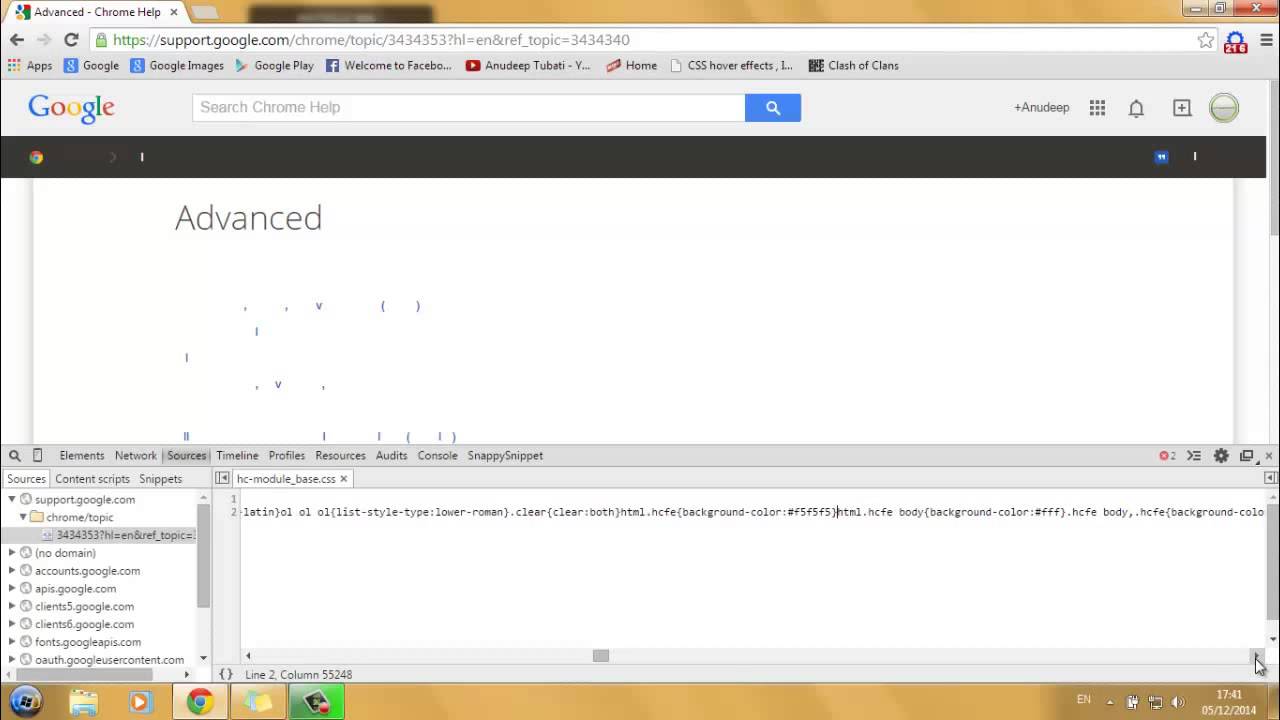Viewport: 1280px width, 720px height.
Task: Open the Anudeep Tubati YouTube bookmark
Action: [529, 66]
